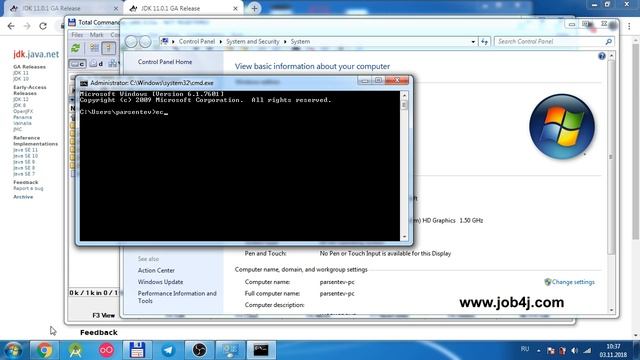Click the System window scrollbar down arrow
Screen dimensions: 640x360
click(611, 310)
